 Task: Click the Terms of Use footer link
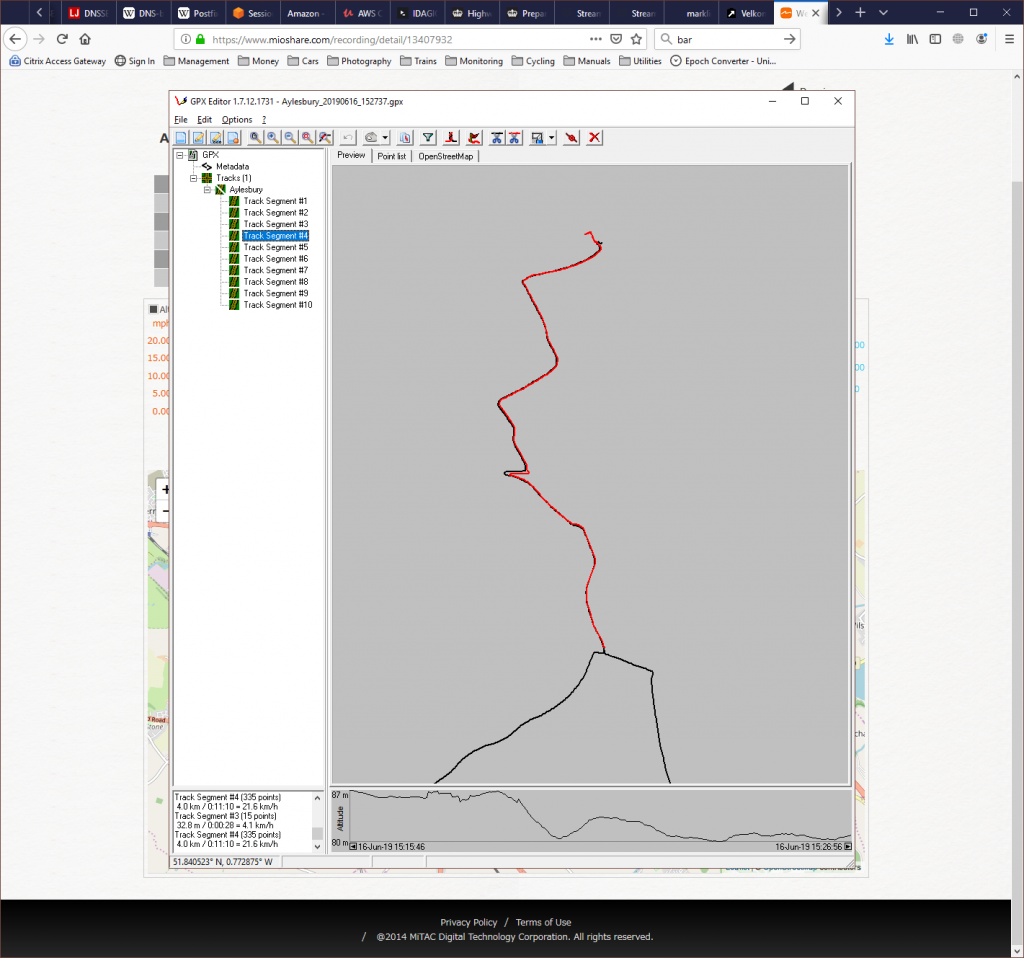coord(543,922)
